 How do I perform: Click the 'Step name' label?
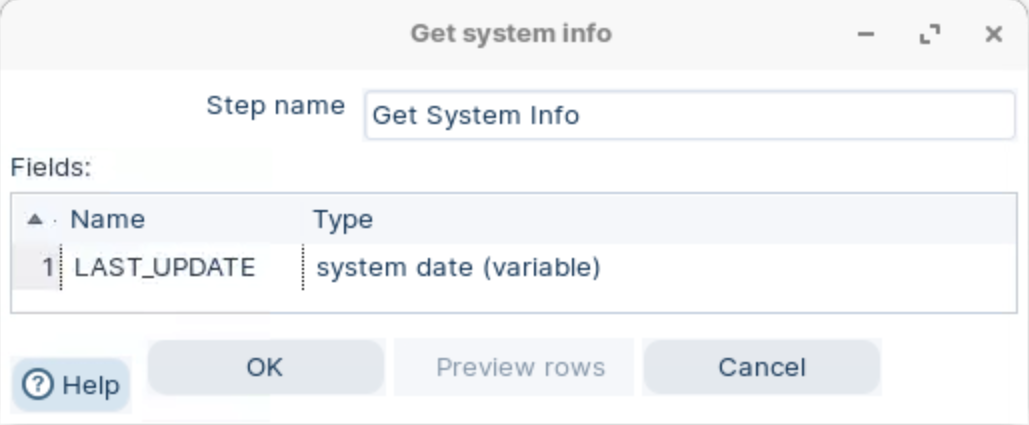[275, 105]
